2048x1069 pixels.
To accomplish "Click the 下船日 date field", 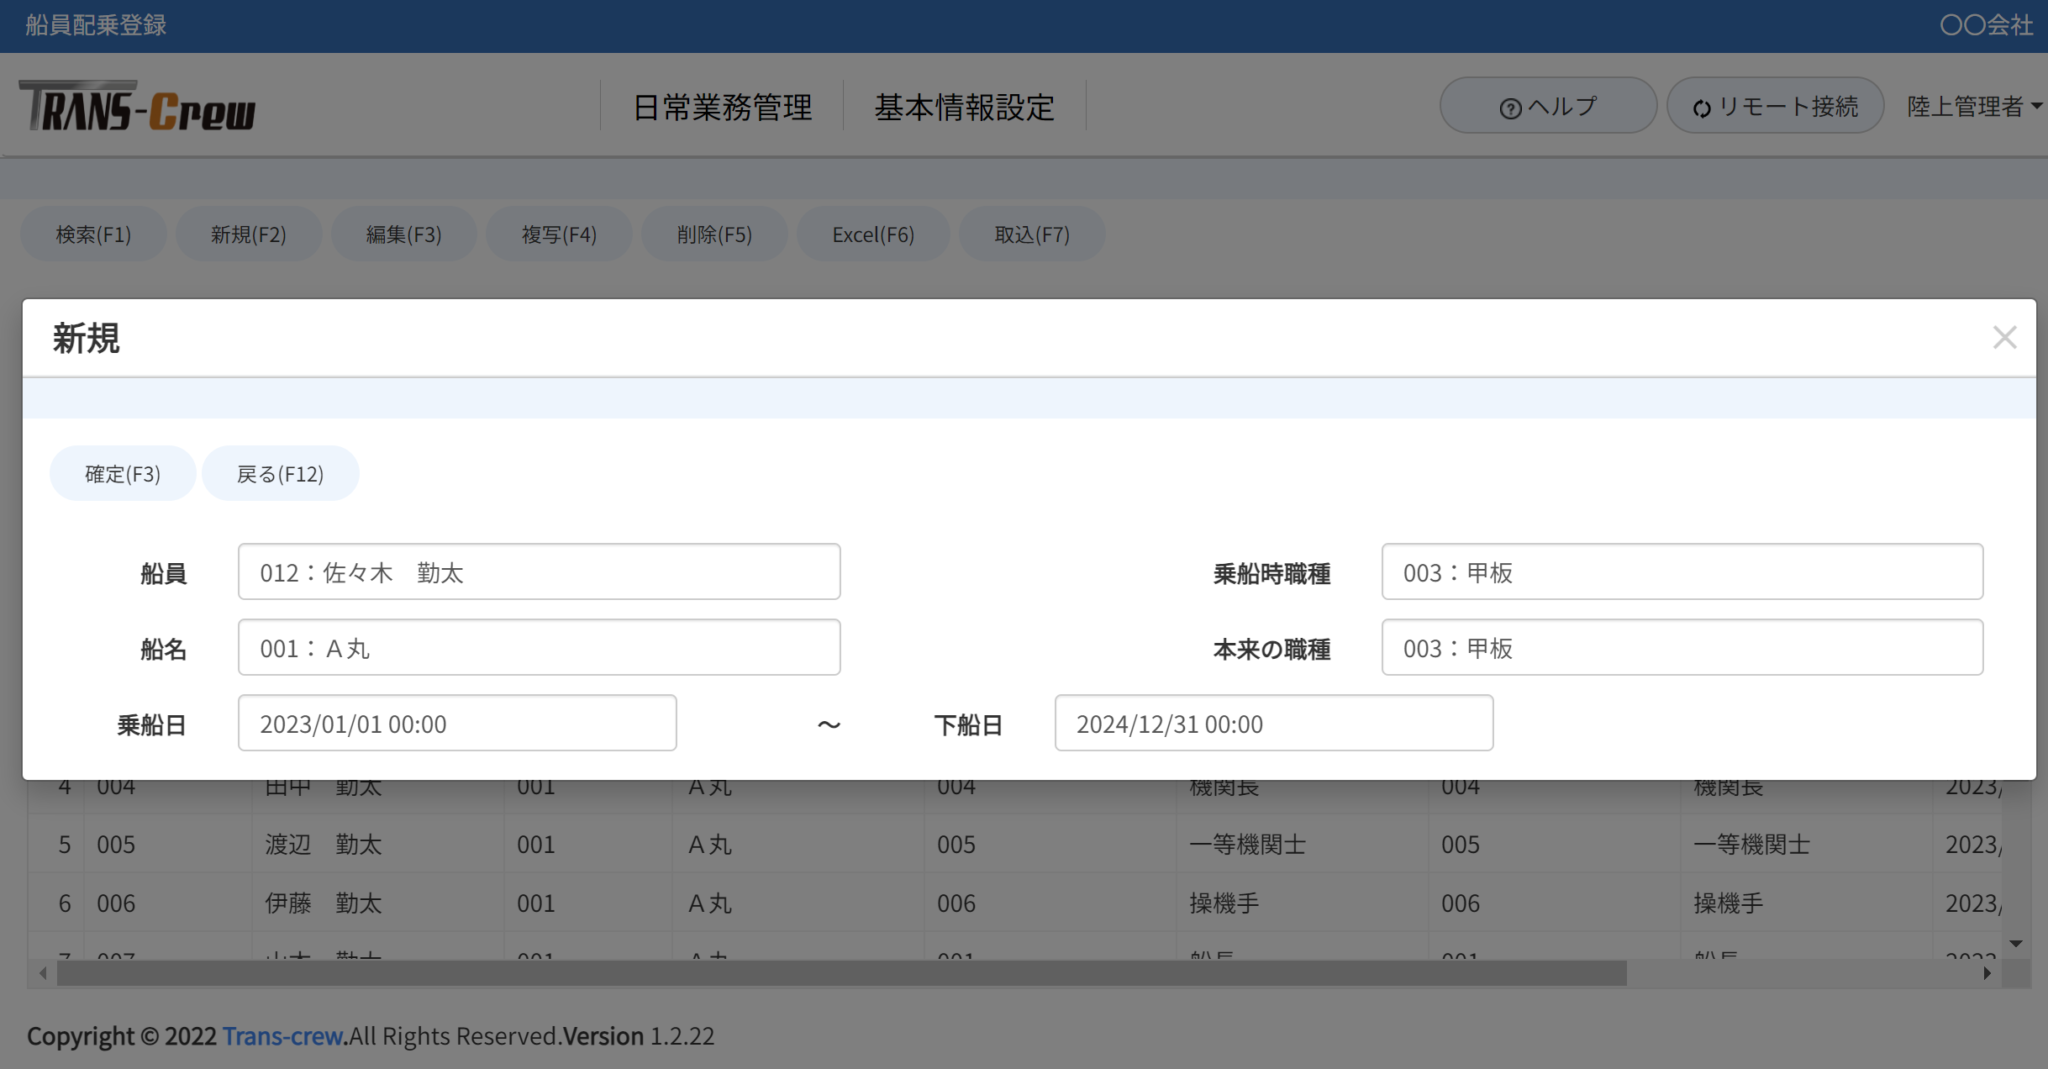I will click(x=1273, y=724).
